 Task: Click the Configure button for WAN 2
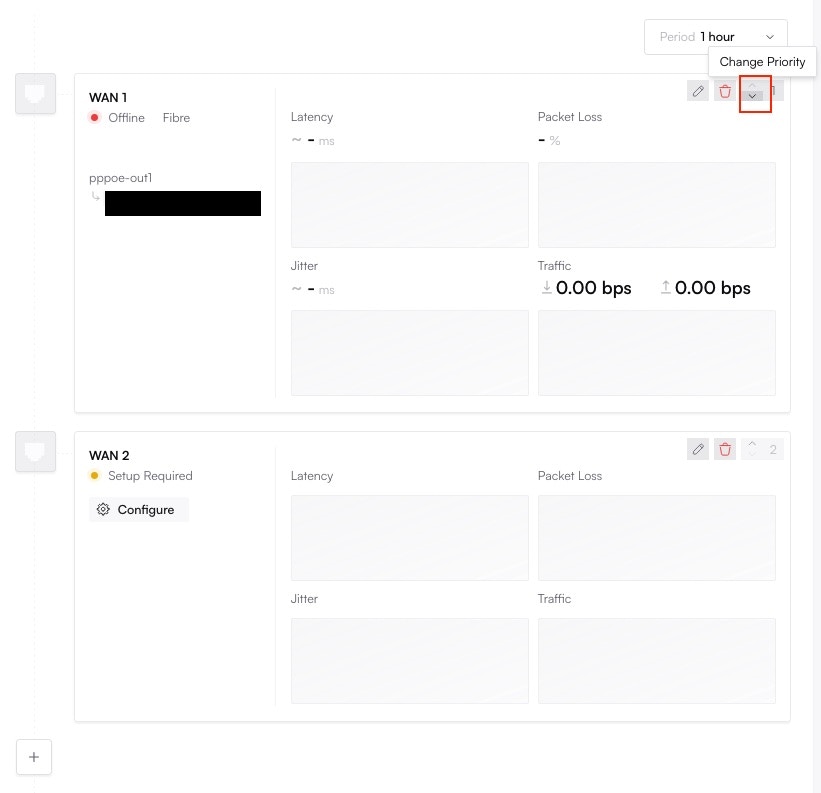pos(139,509)
